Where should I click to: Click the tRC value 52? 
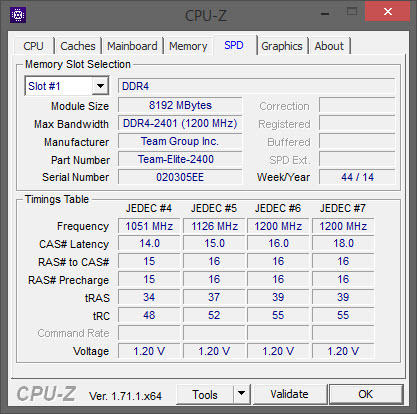tap(214, 315)
